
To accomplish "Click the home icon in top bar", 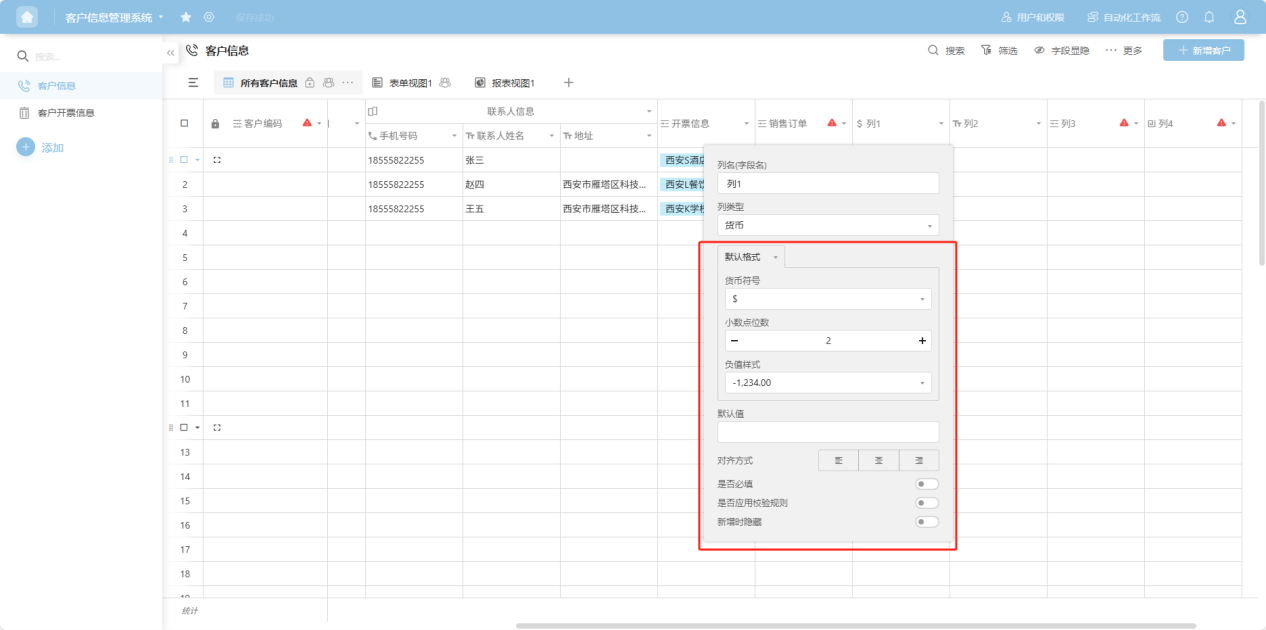I will pyautogui.click(x=27, y=17).
